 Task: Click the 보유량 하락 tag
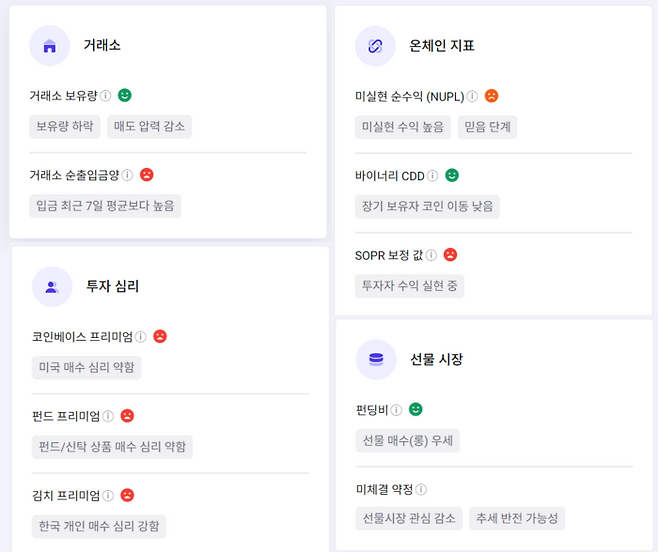click(64, 127)
